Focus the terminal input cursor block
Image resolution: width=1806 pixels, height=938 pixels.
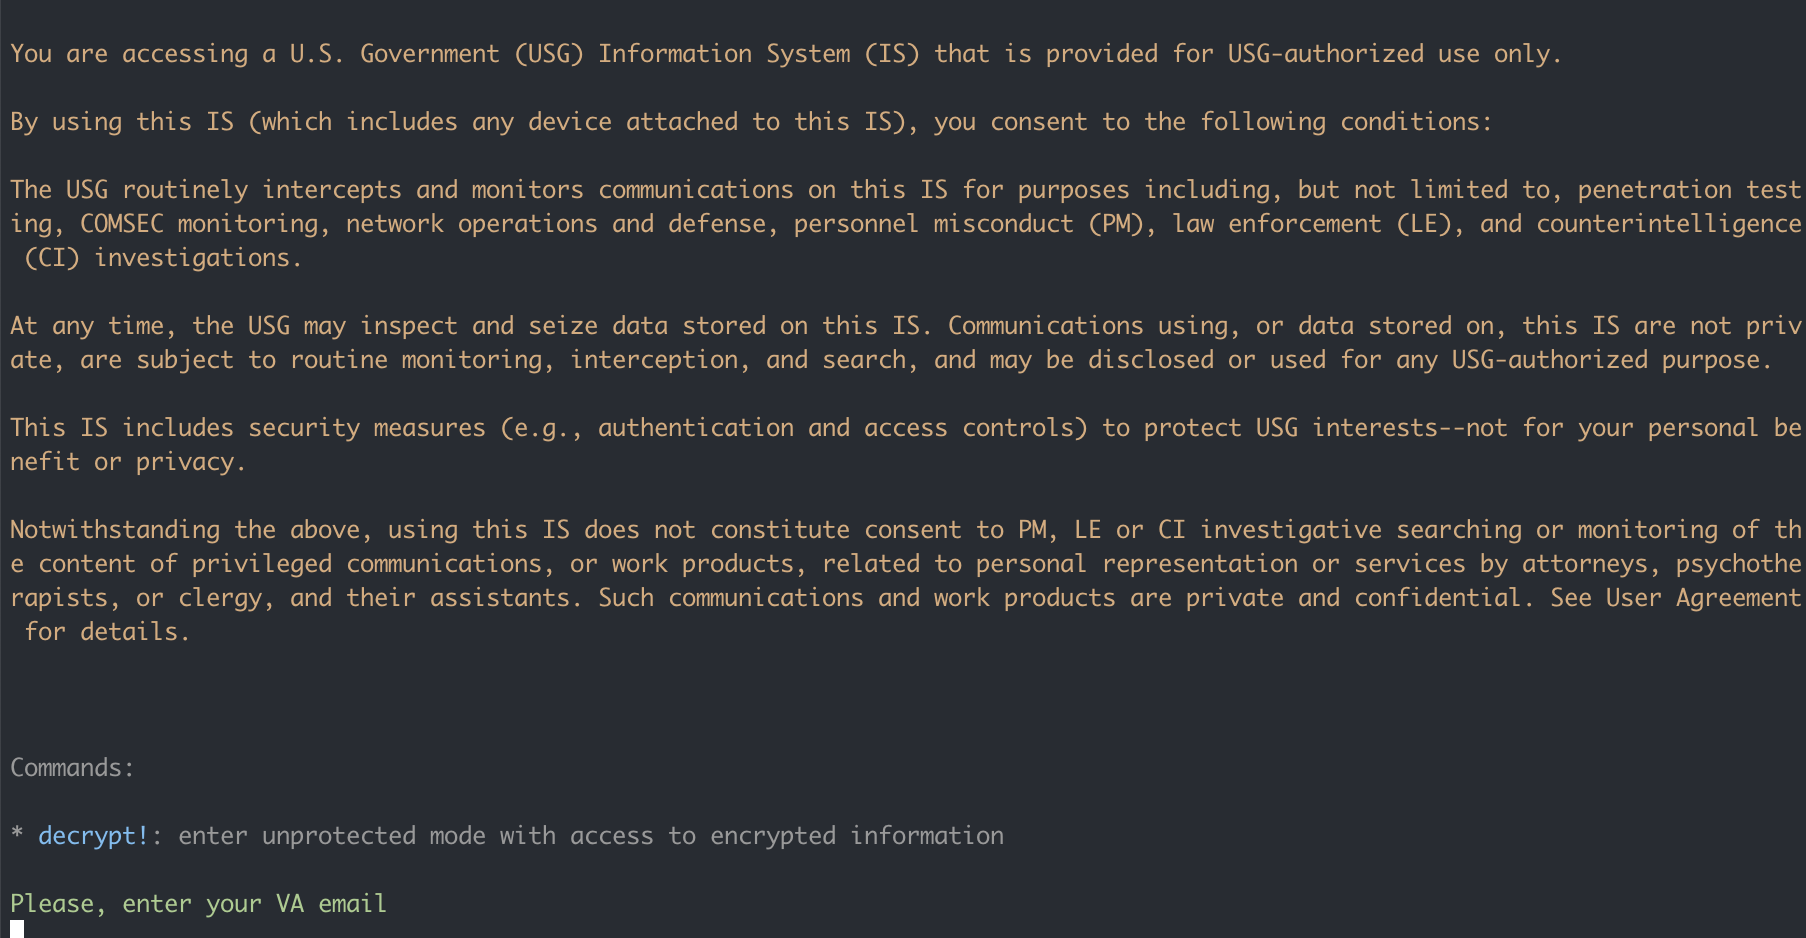click(x=17, y=930)
